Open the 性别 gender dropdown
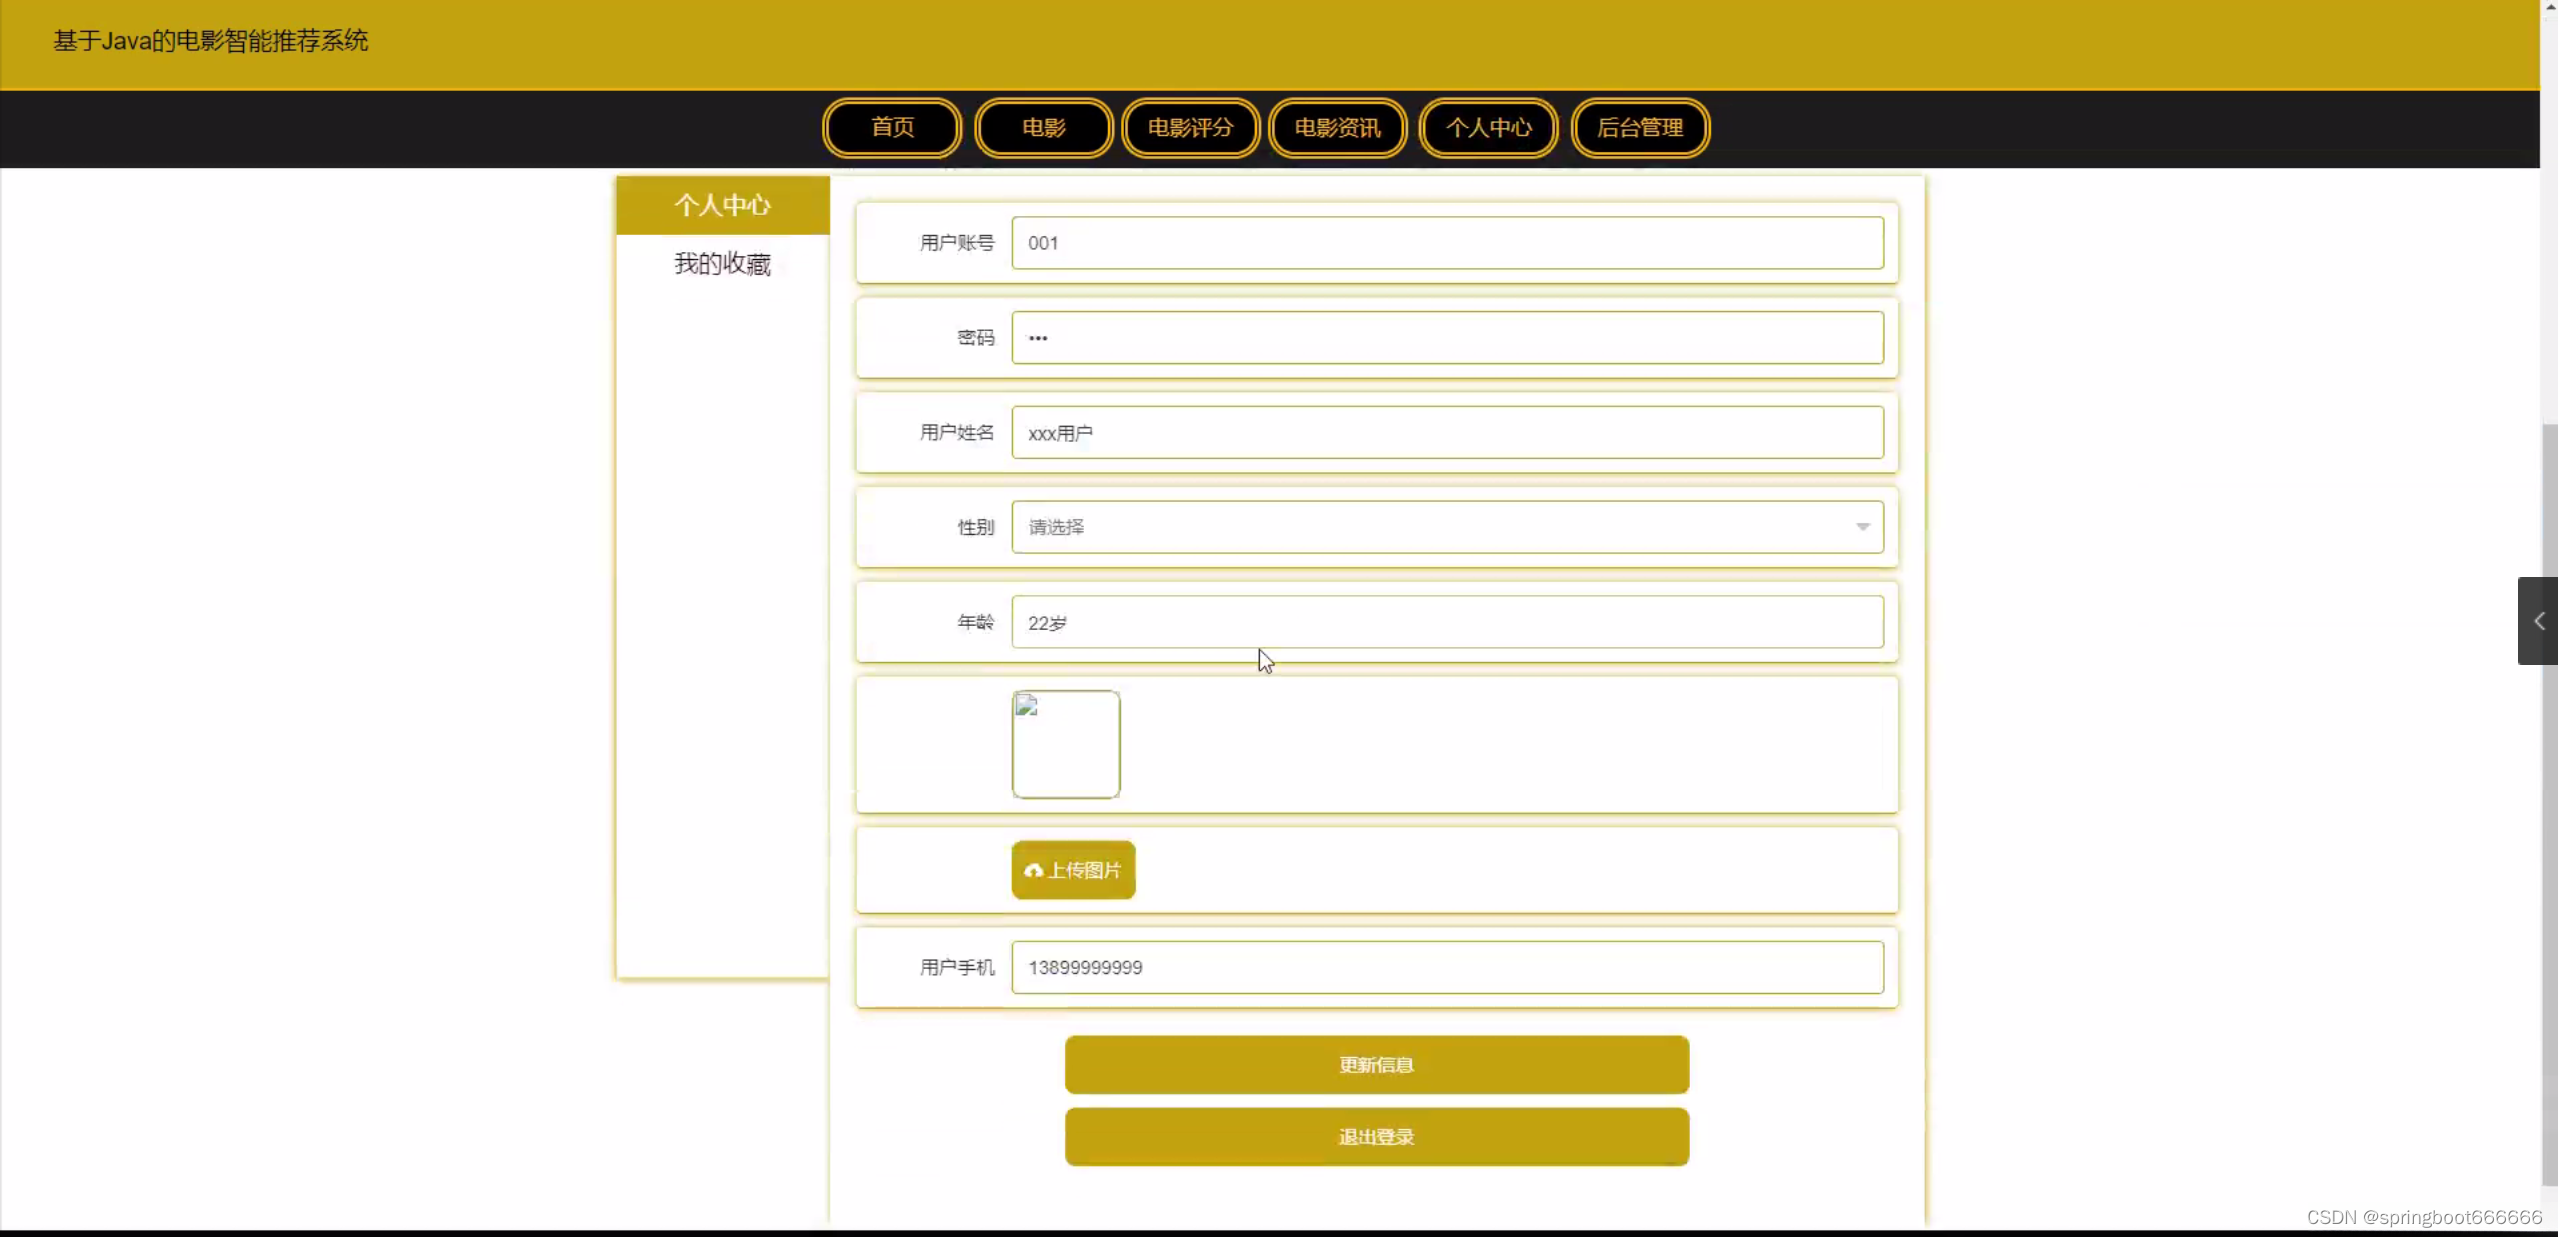This screenshot has width=2558, height=1237. pyautogui.click(x=1446, y=527)
